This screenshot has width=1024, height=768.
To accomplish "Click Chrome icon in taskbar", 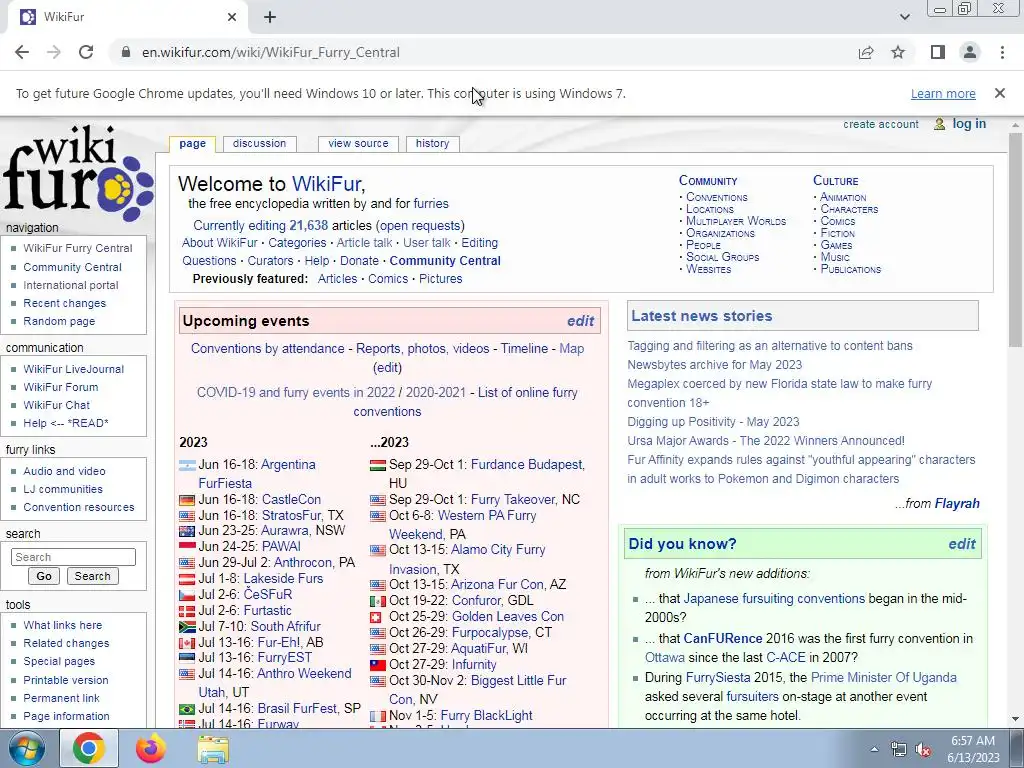I will coord(88,749).
